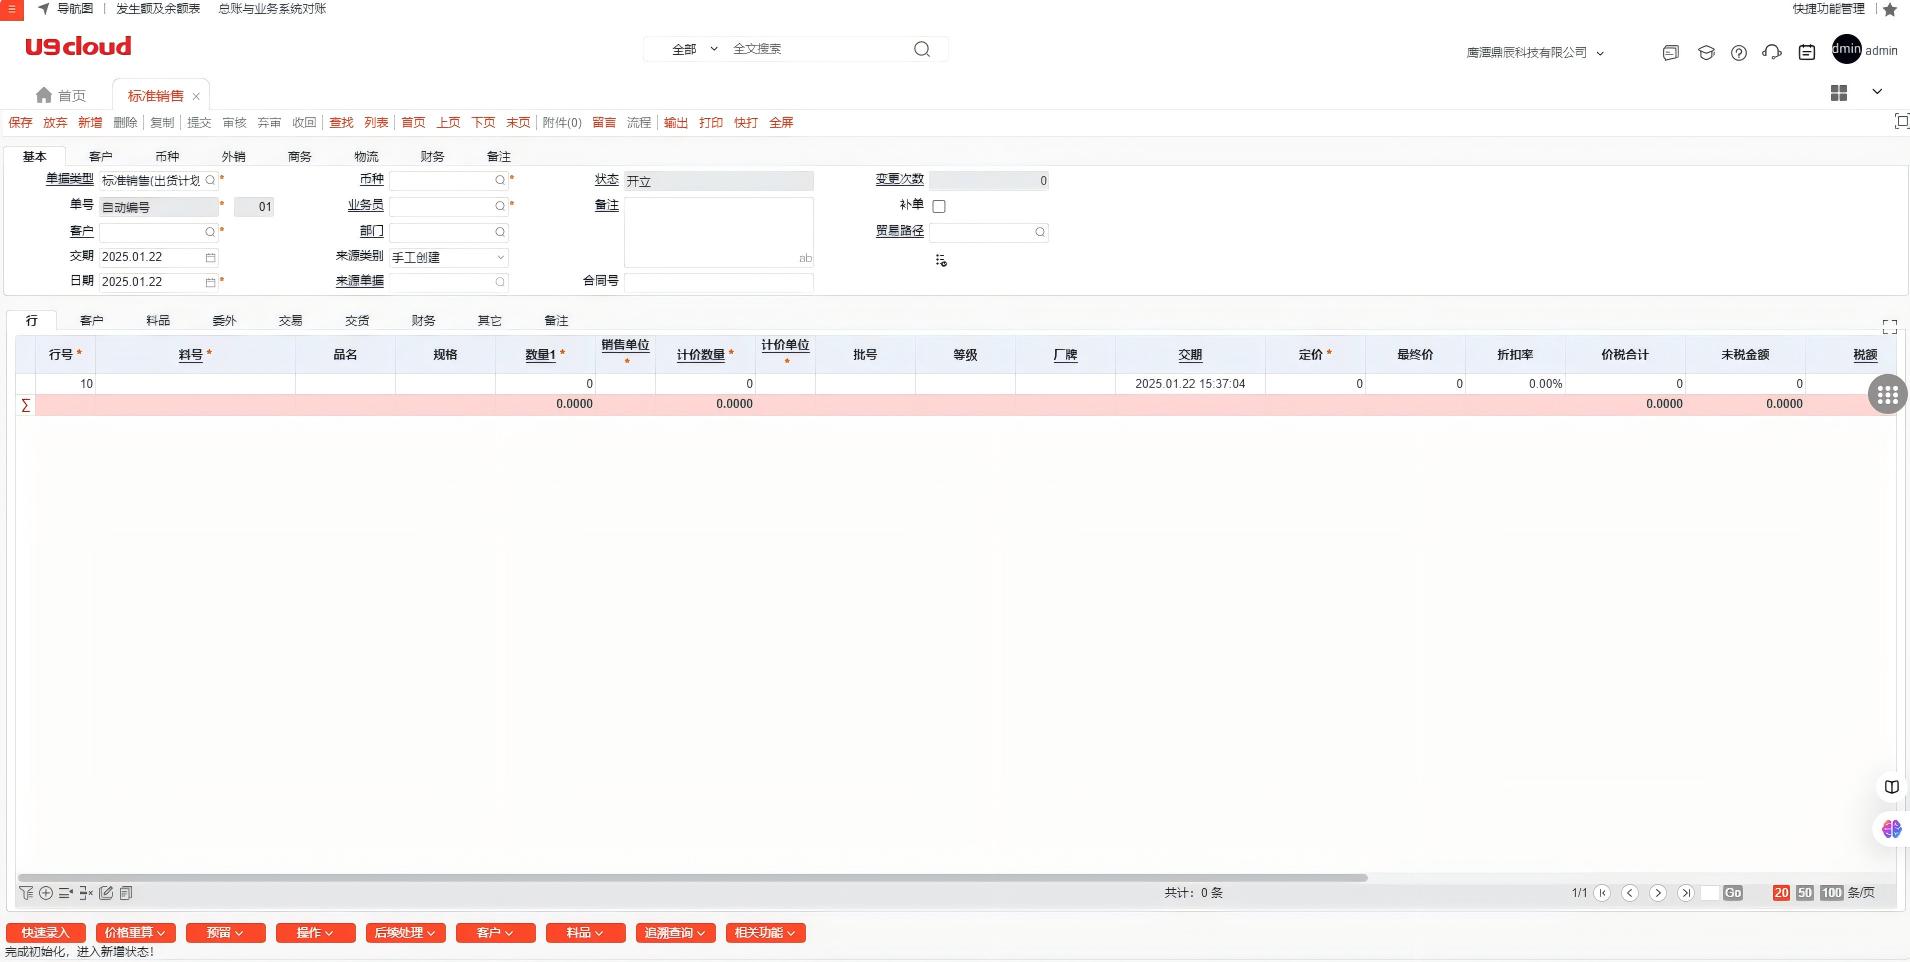Expand the 价格重算 dropdown button
1910x962 pixels.
(x=135, y=933)
